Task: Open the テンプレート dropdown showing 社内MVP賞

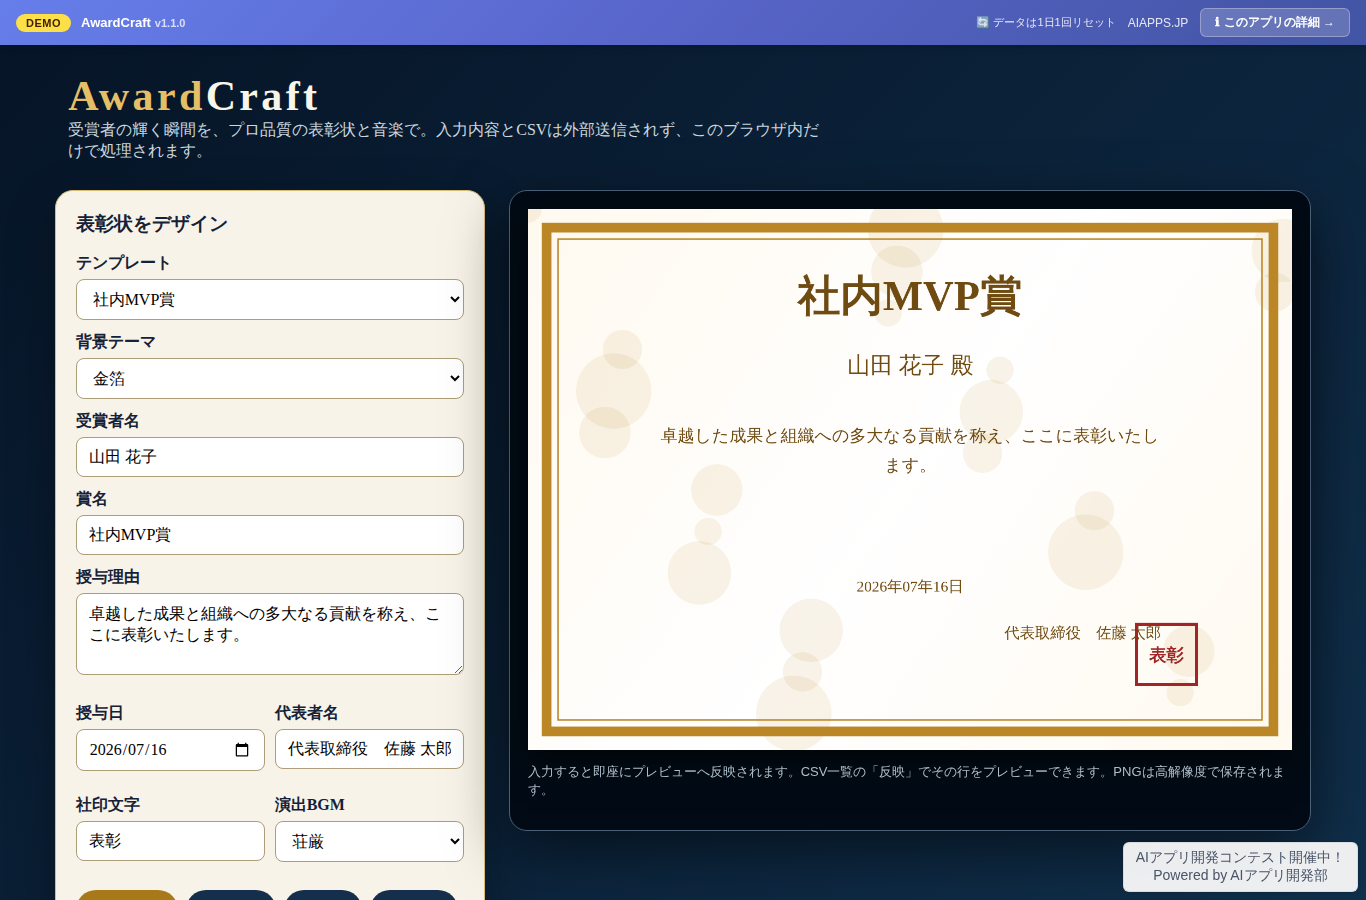Action: (x=270, y=299)
